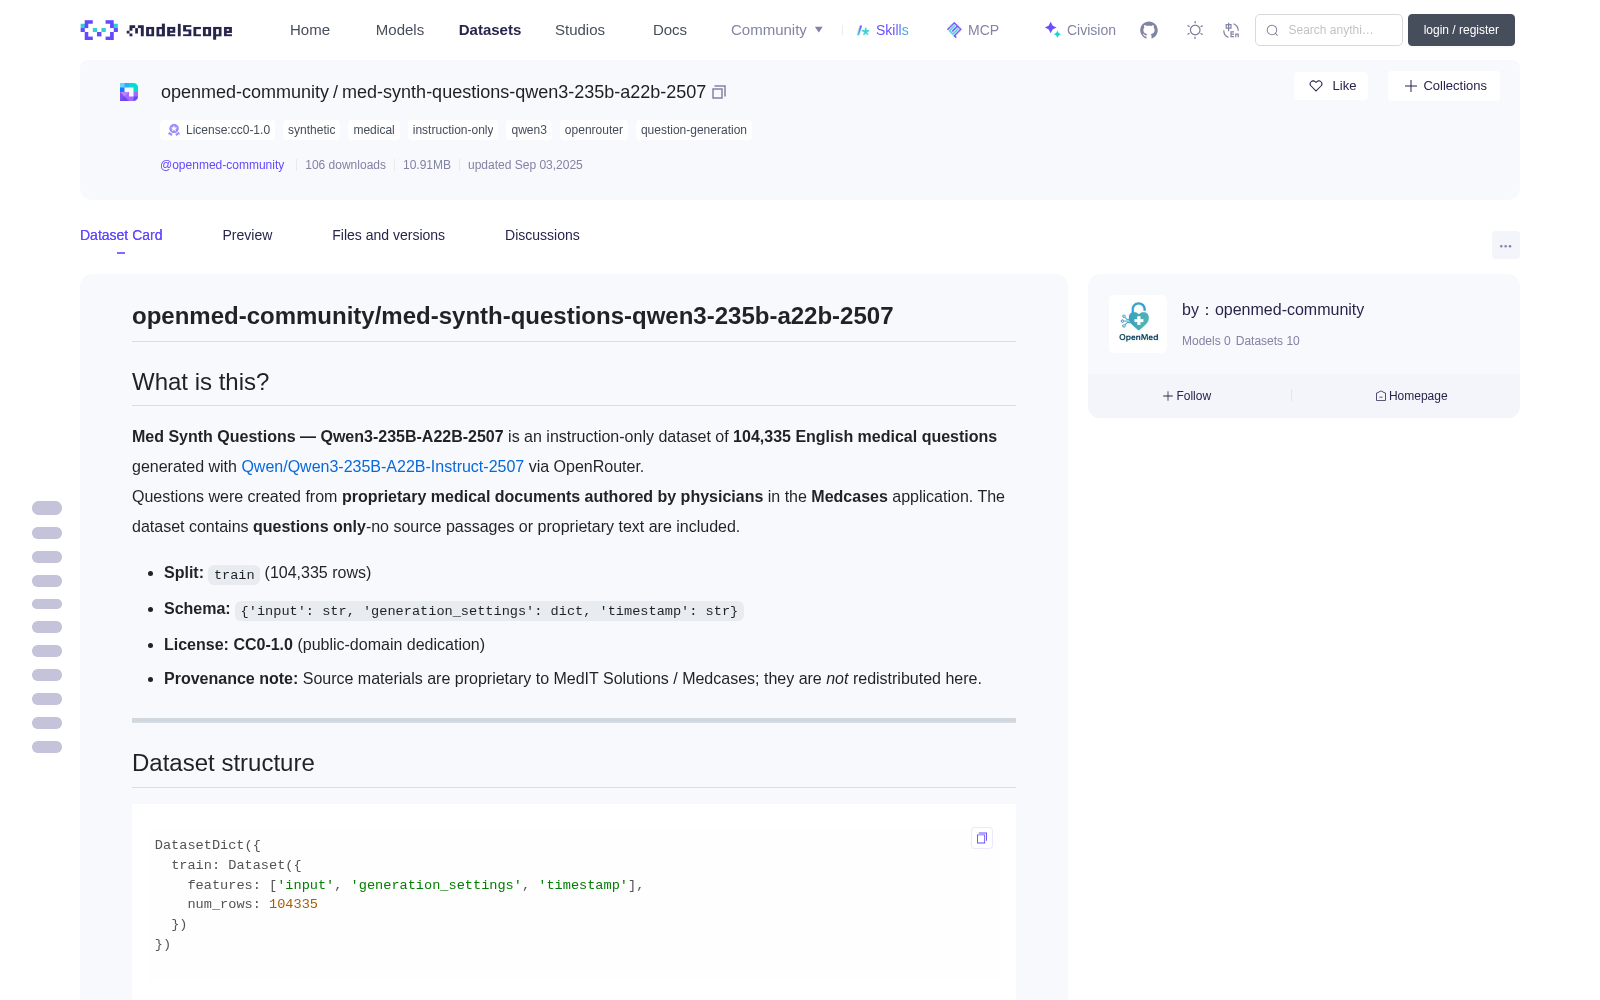Viewport: 1600px width, 1000px height.
Task: Click the synthetic tag
Action: click(311, 130)
